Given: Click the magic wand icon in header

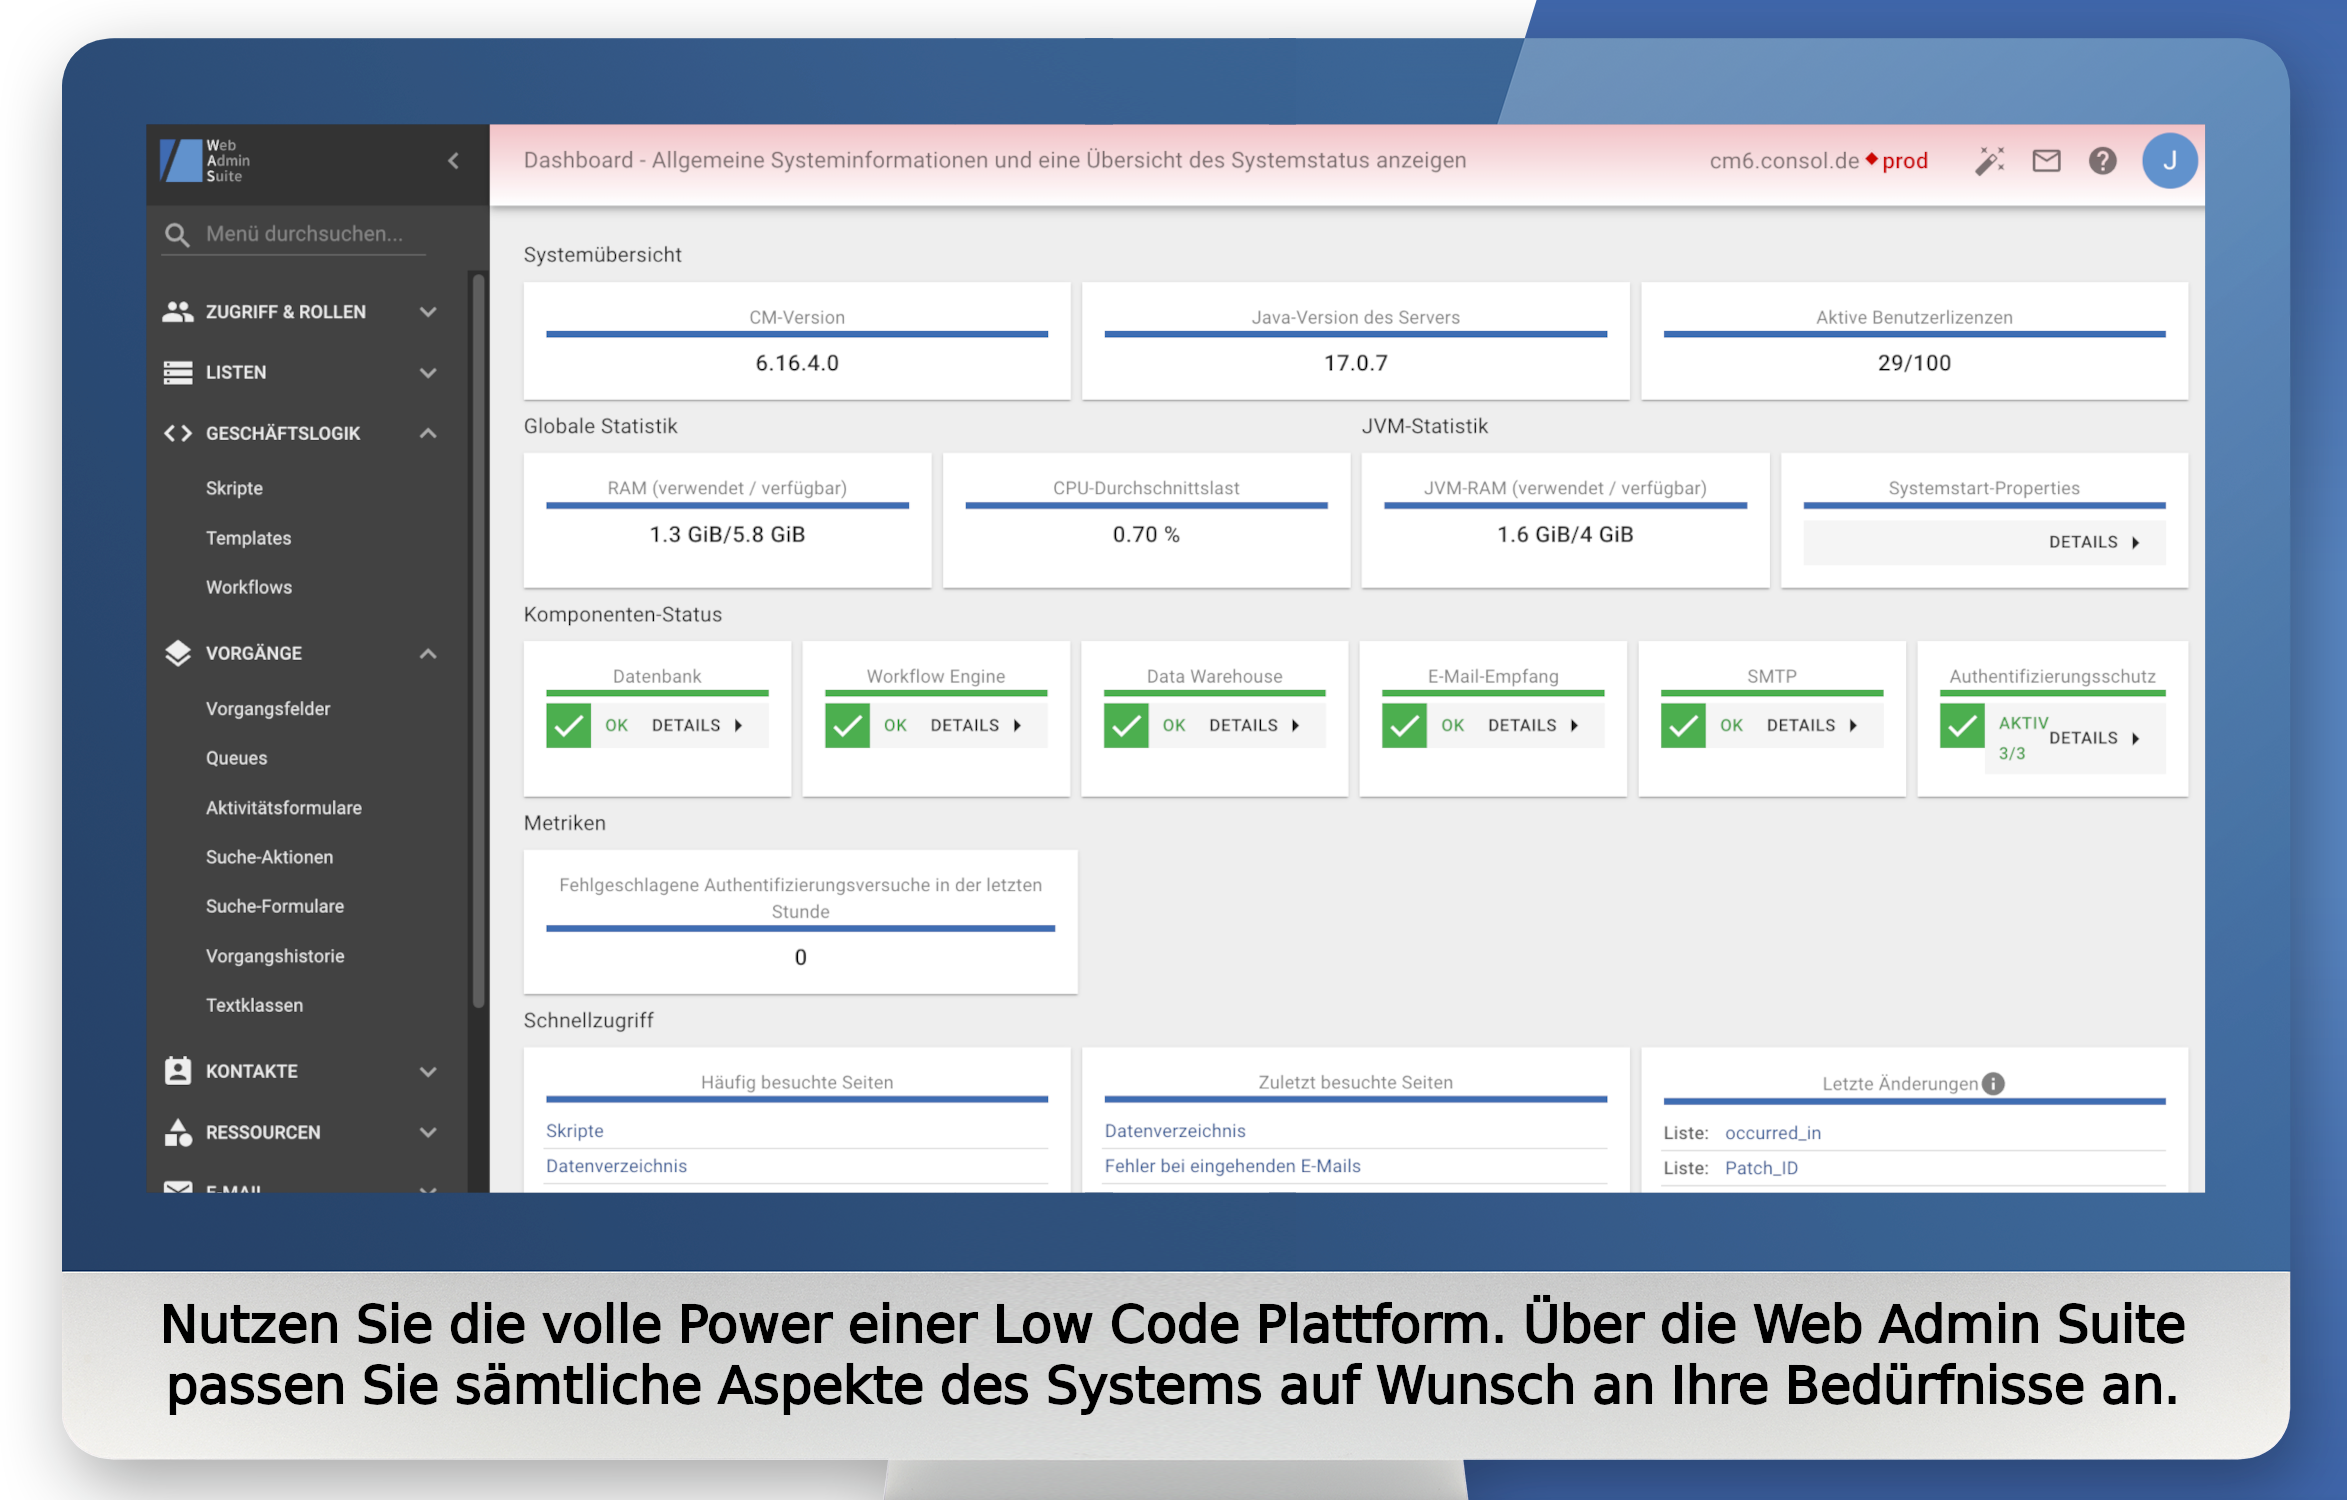Looking at the screenshot, I should tap(1989, 160).
